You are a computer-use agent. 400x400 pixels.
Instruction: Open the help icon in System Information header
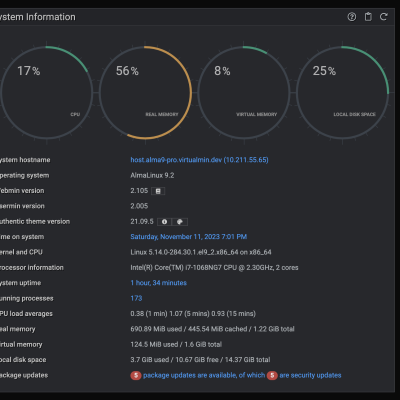point(352,17)
